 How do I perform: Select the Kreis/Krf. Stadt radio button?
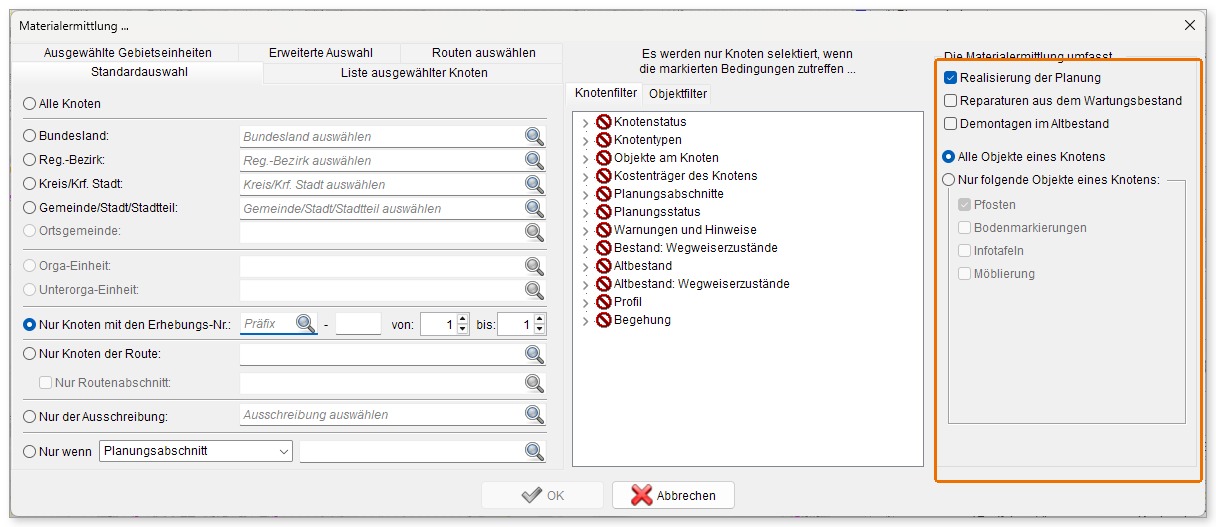[30, 184]
